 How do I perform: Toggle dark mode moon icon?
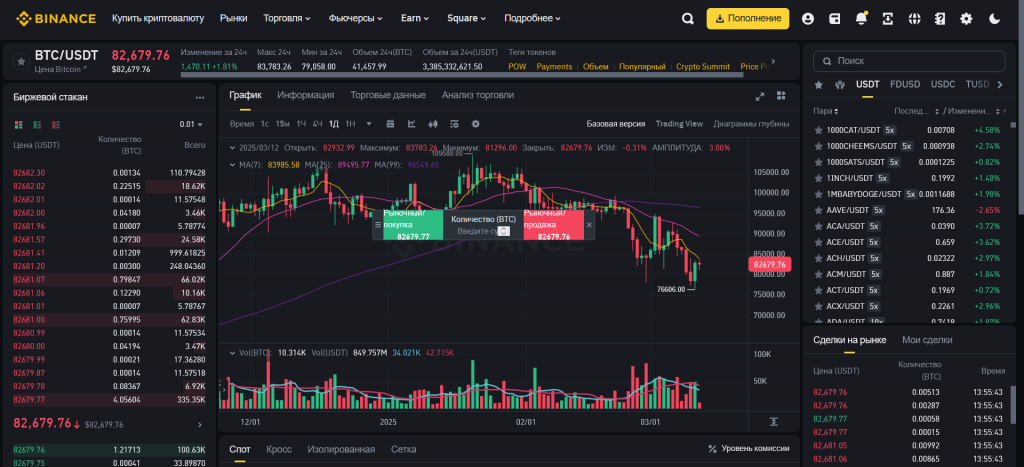[995, 19]
